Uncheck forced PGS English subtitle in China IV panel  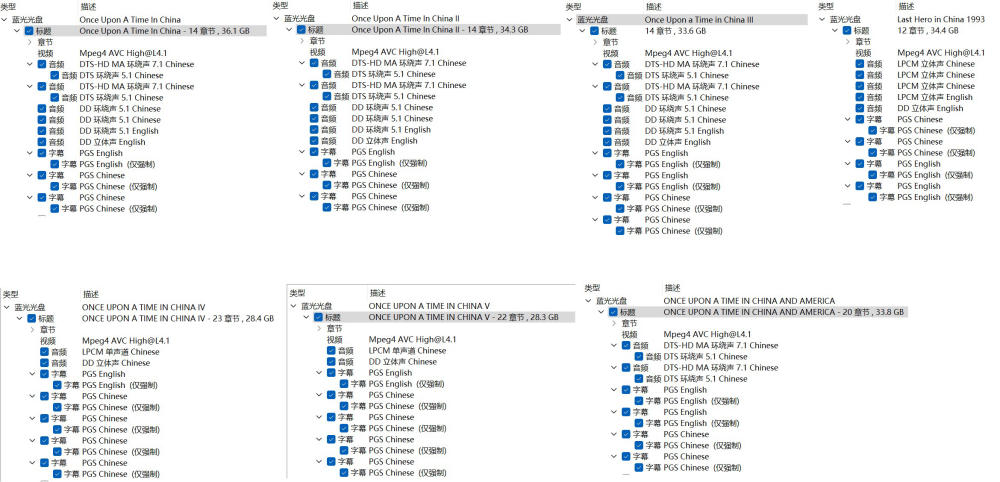pyautogui.click(x=57, y=385)
